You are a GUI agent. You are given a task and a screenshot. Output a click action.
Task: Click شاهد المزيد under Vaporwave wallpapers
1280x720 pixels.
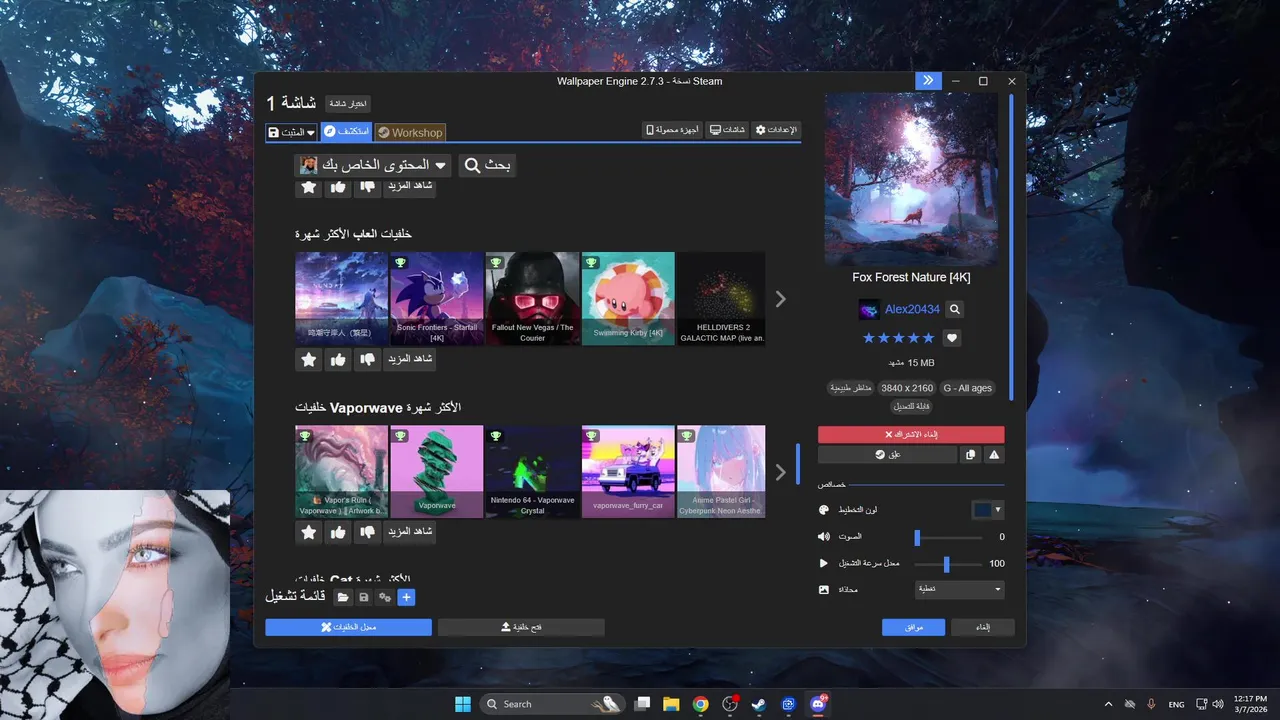coord(410,532)
